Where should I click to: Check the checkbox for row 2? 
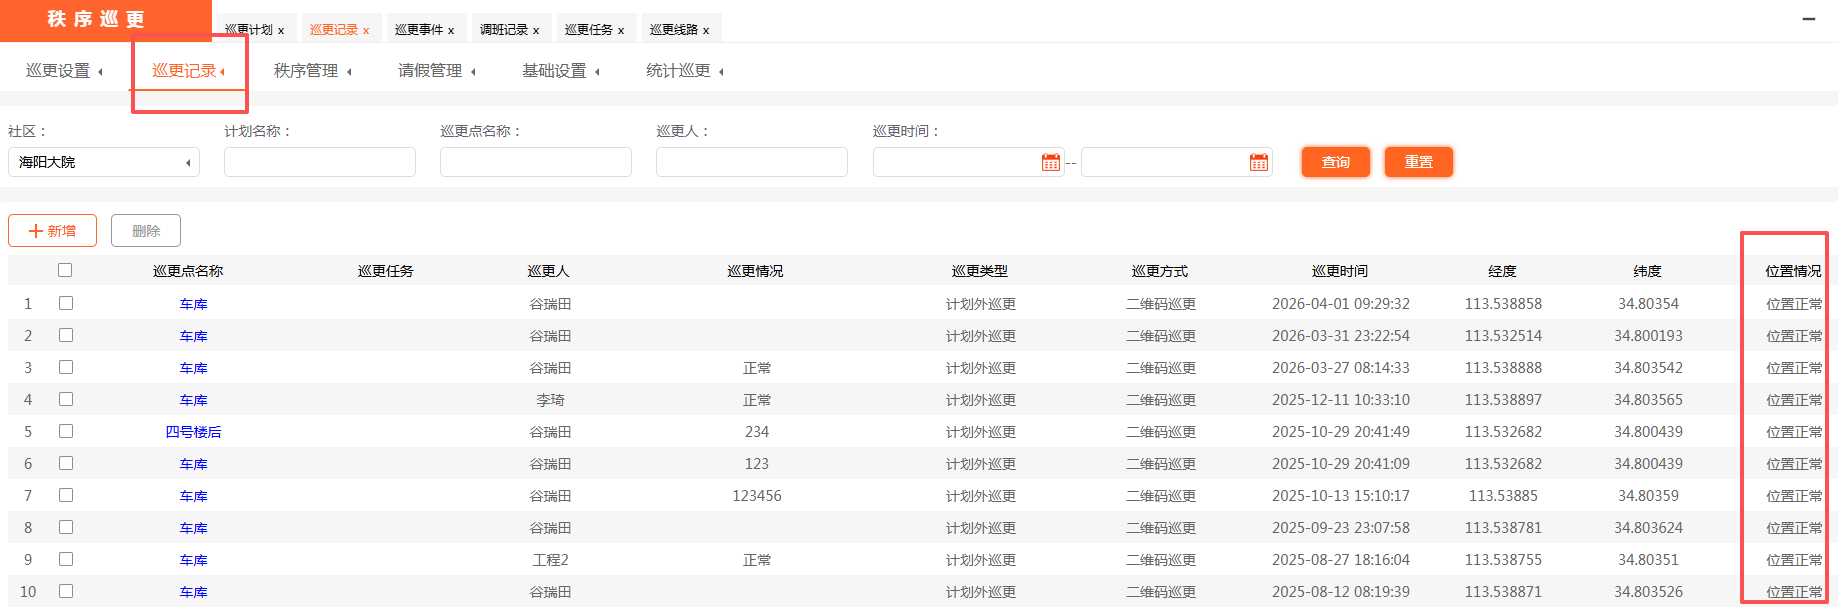66,335
